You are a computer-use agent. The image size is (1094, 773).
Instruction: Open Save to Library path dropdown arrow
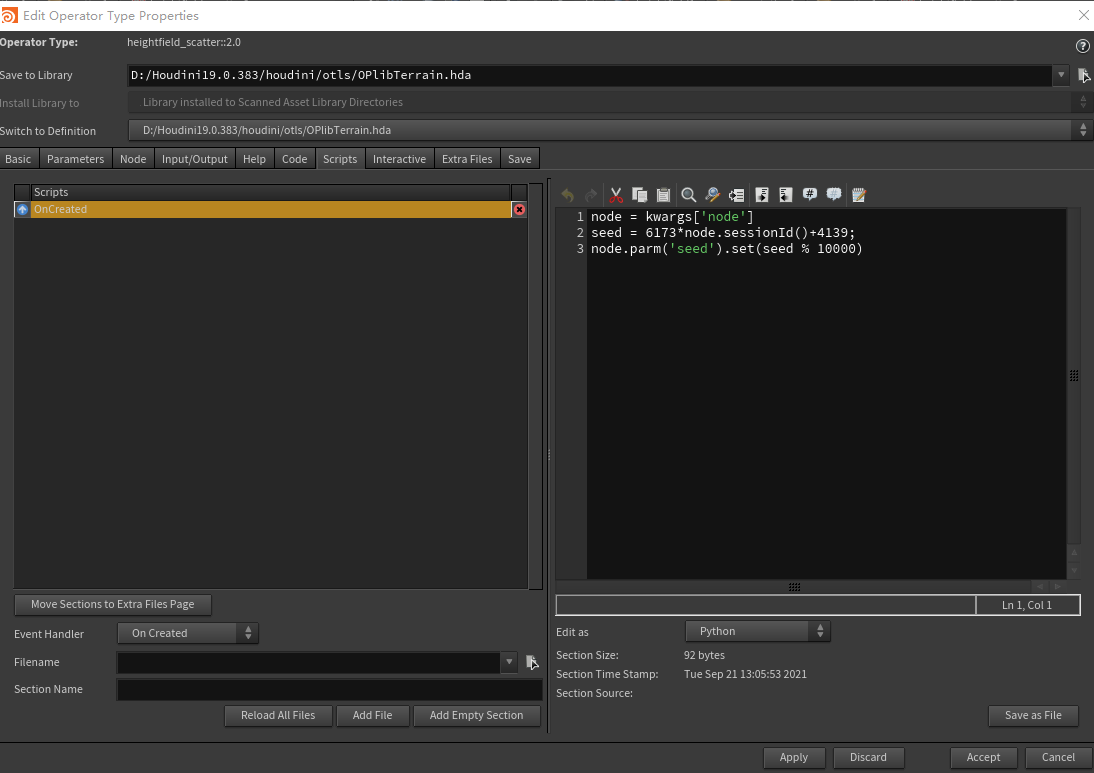click(x=1060, y=75)
